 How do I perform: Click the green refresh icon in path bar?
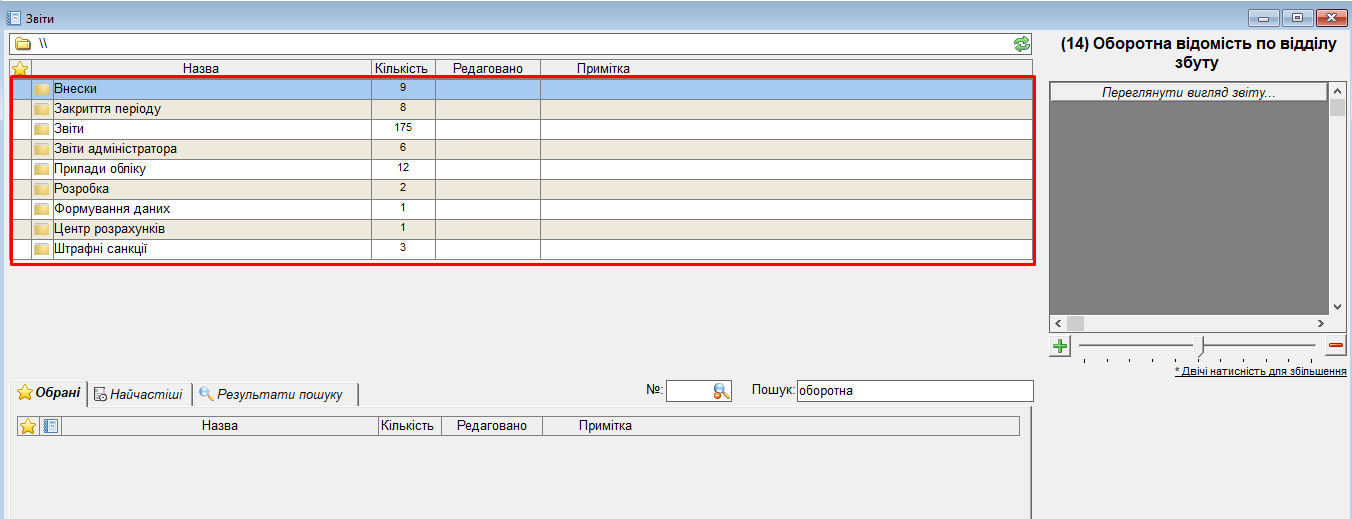click(x=1021, y=44)
